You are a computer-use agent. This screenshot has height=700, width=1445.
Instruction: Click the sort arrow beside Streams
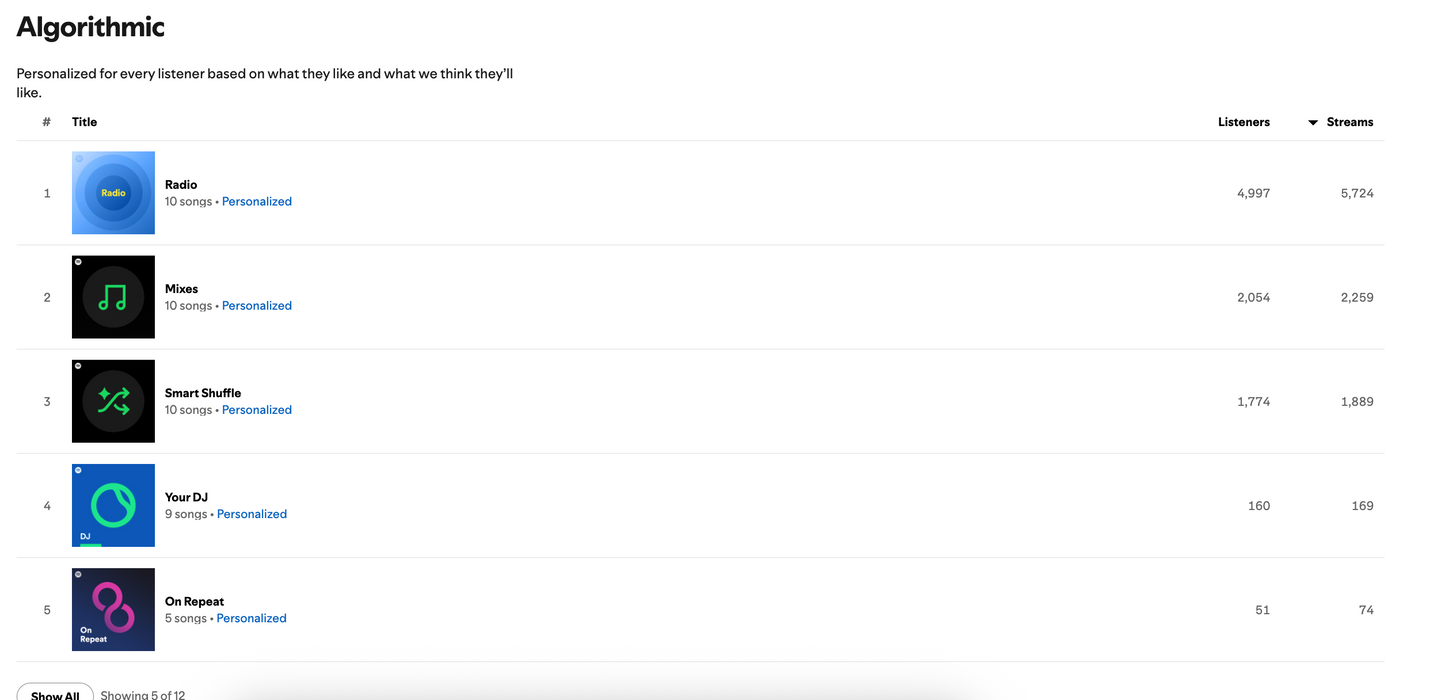pos(1313,122)
